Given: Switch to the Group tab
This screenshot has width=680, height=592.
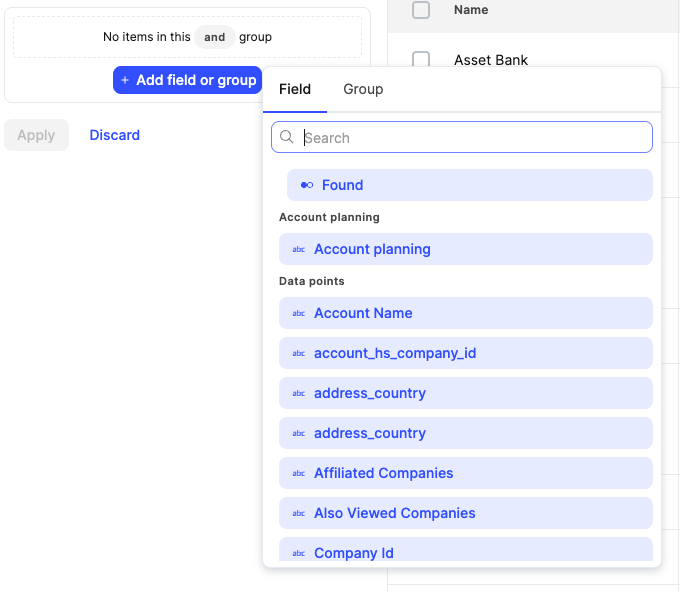Looking at the screenshot, I should [363, 89].
